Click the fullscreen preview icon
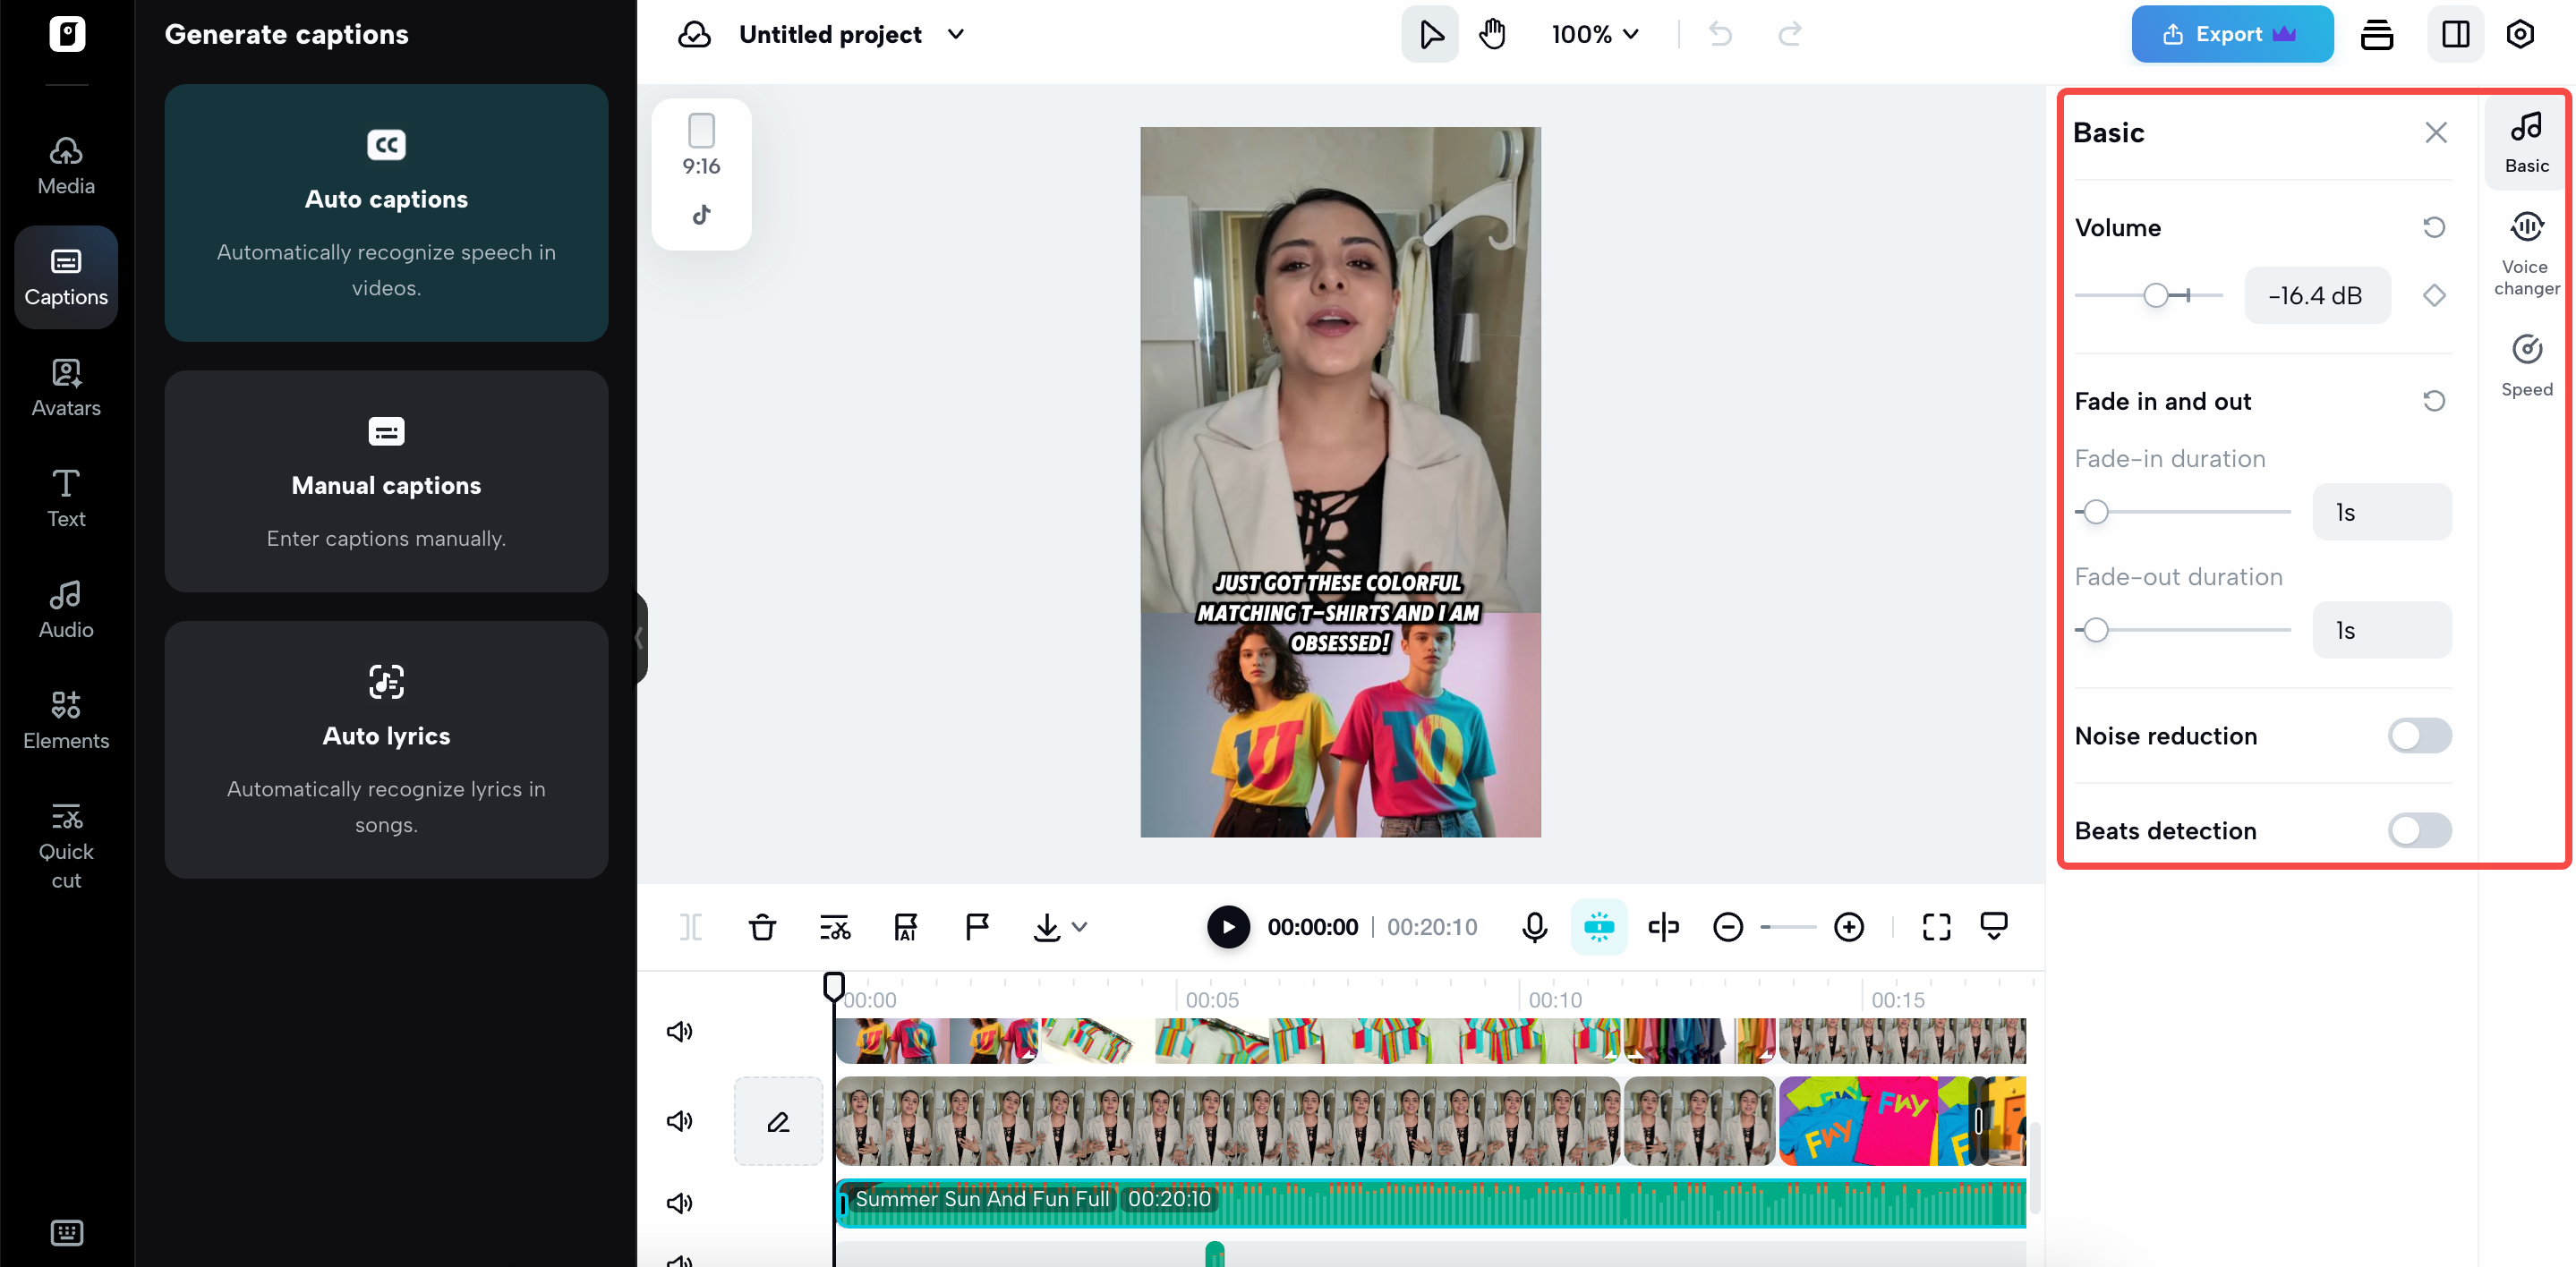 coord(1936,927)
